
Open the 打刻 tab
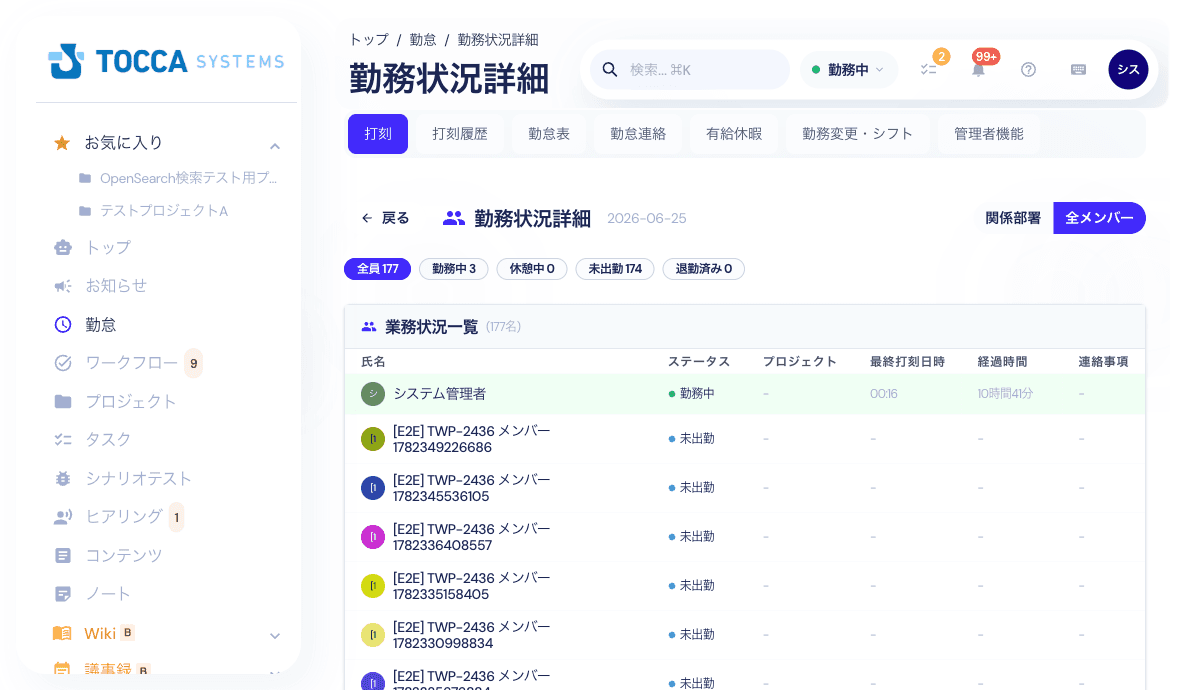(x=378, y=134)
